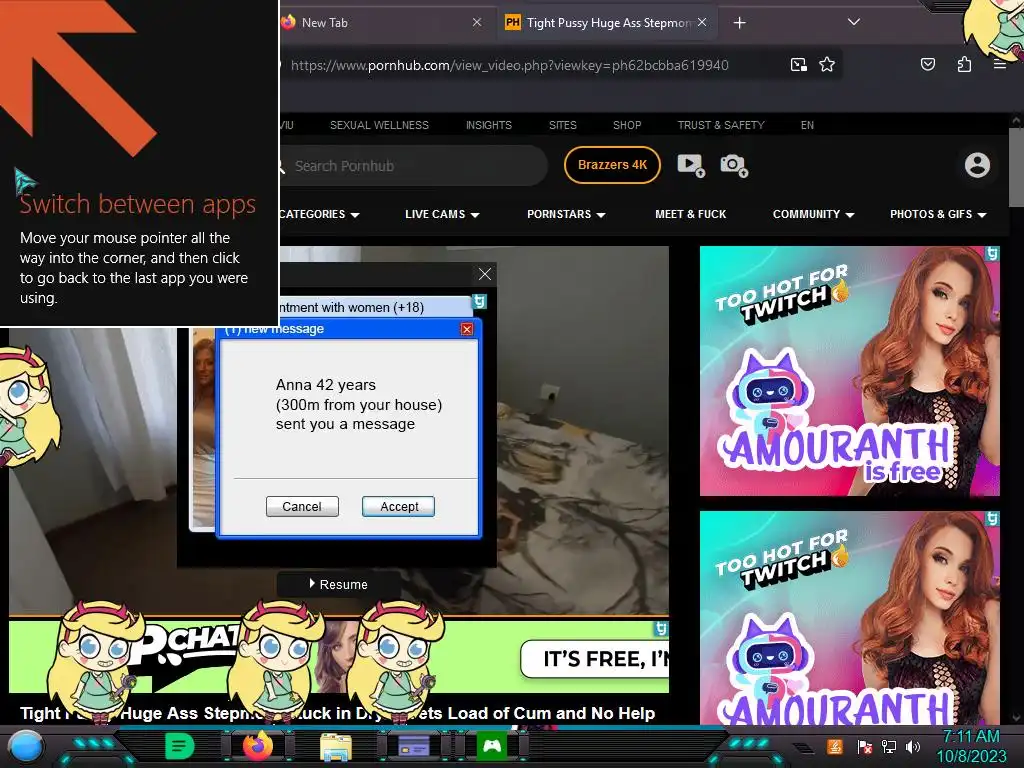This screenshot has height=768, width=1024.
Task: Click the upload video icon
Action: (690, 165)
